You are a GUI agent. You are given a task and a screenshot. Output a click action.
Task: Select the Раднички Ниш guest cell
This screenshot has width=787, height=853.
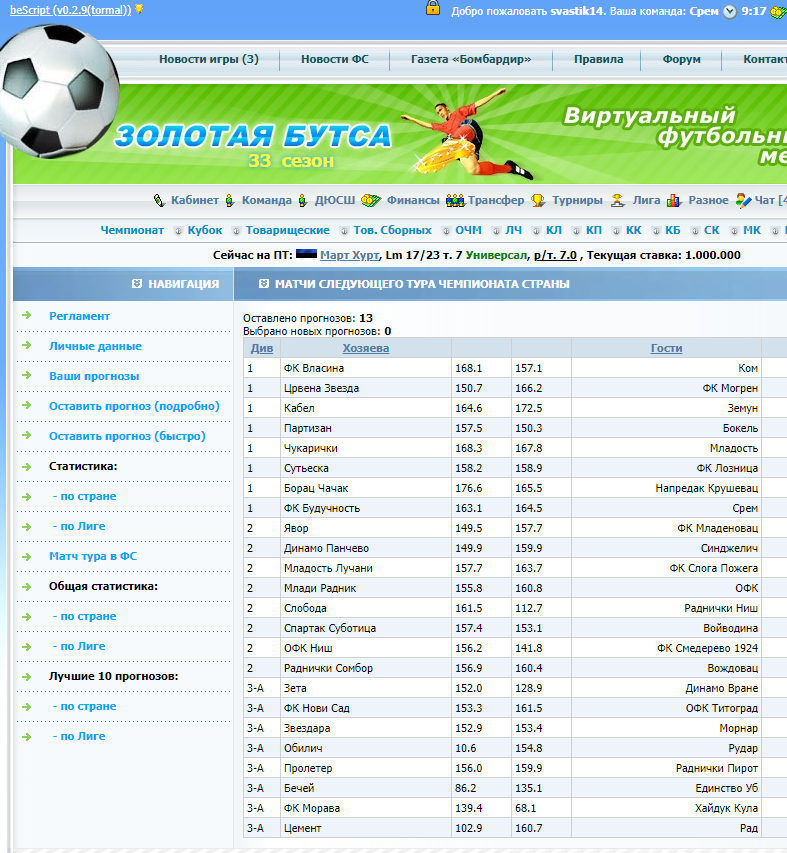coord(666,608)
